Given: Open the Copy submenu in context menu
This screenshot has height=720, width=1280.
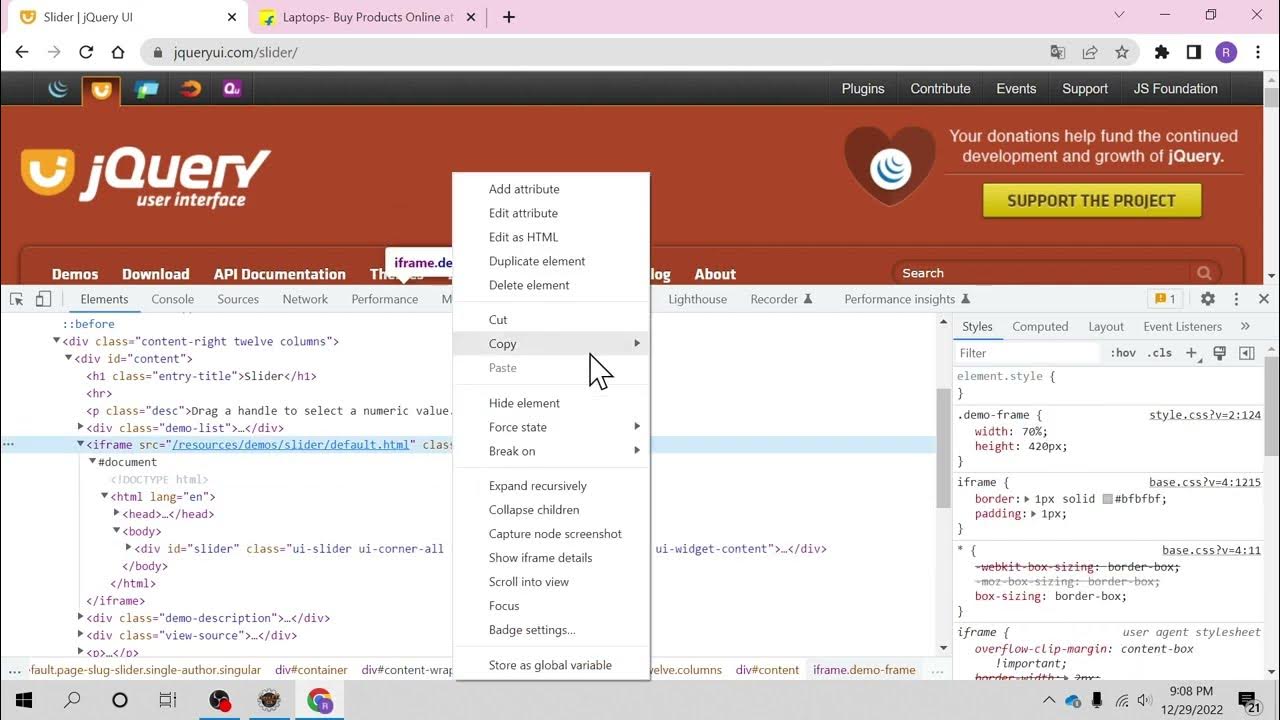Looking at the screenshot, I should (x=551, y=344).
